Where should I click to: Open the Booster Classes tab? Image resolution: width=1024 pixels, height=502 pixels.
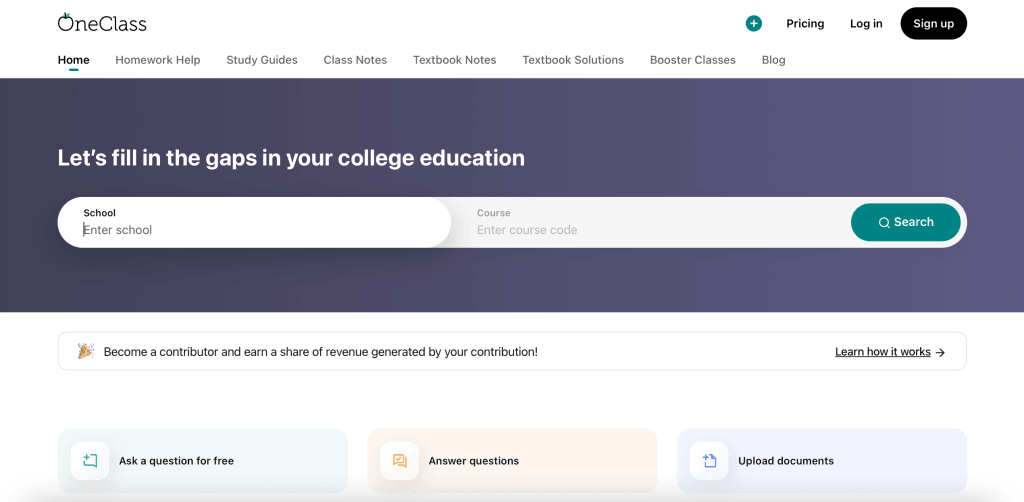(693, 60)
